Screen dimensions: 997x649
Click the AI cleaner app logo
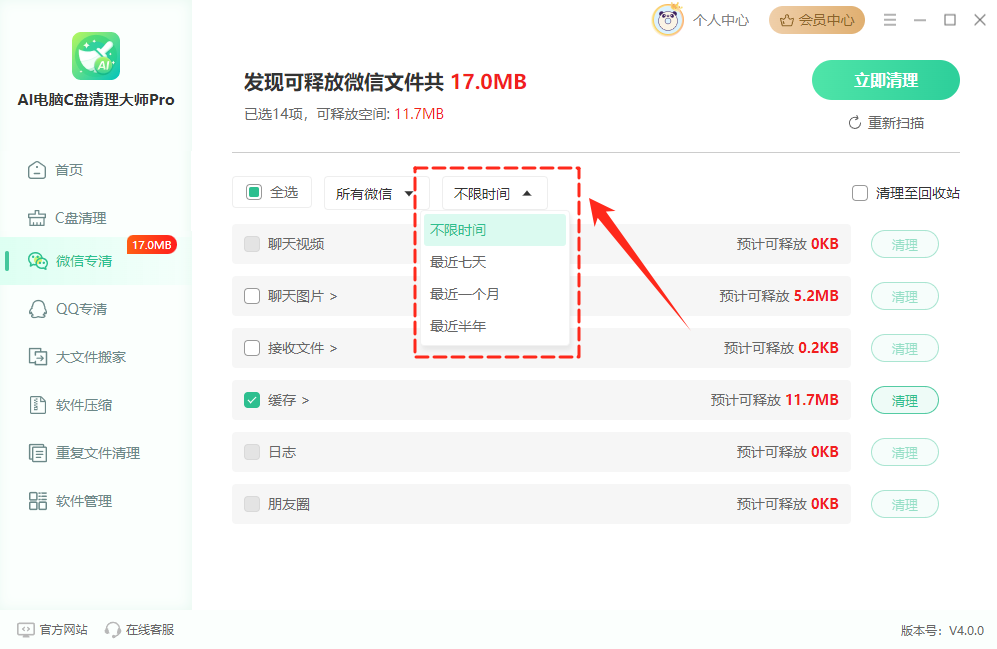click(x=96, y=56)
